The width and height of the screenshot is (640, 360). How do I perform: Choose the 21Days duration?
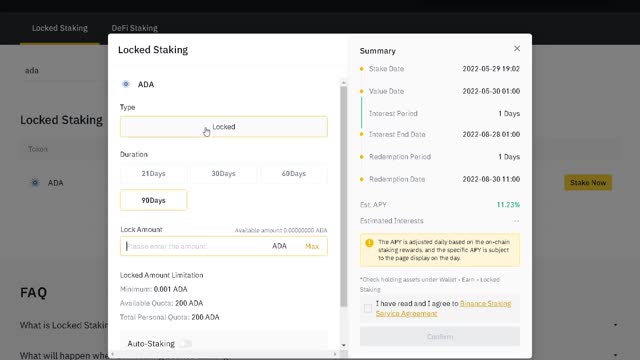pos(153,173)
